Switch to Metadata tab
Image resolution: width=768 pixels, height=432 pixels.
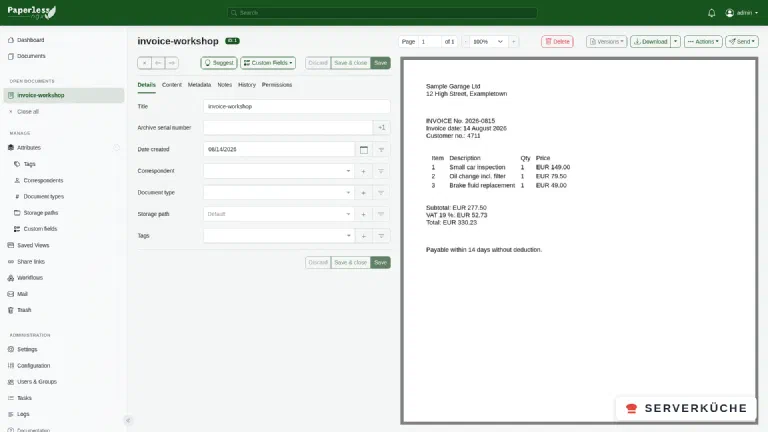coord(199,85)
